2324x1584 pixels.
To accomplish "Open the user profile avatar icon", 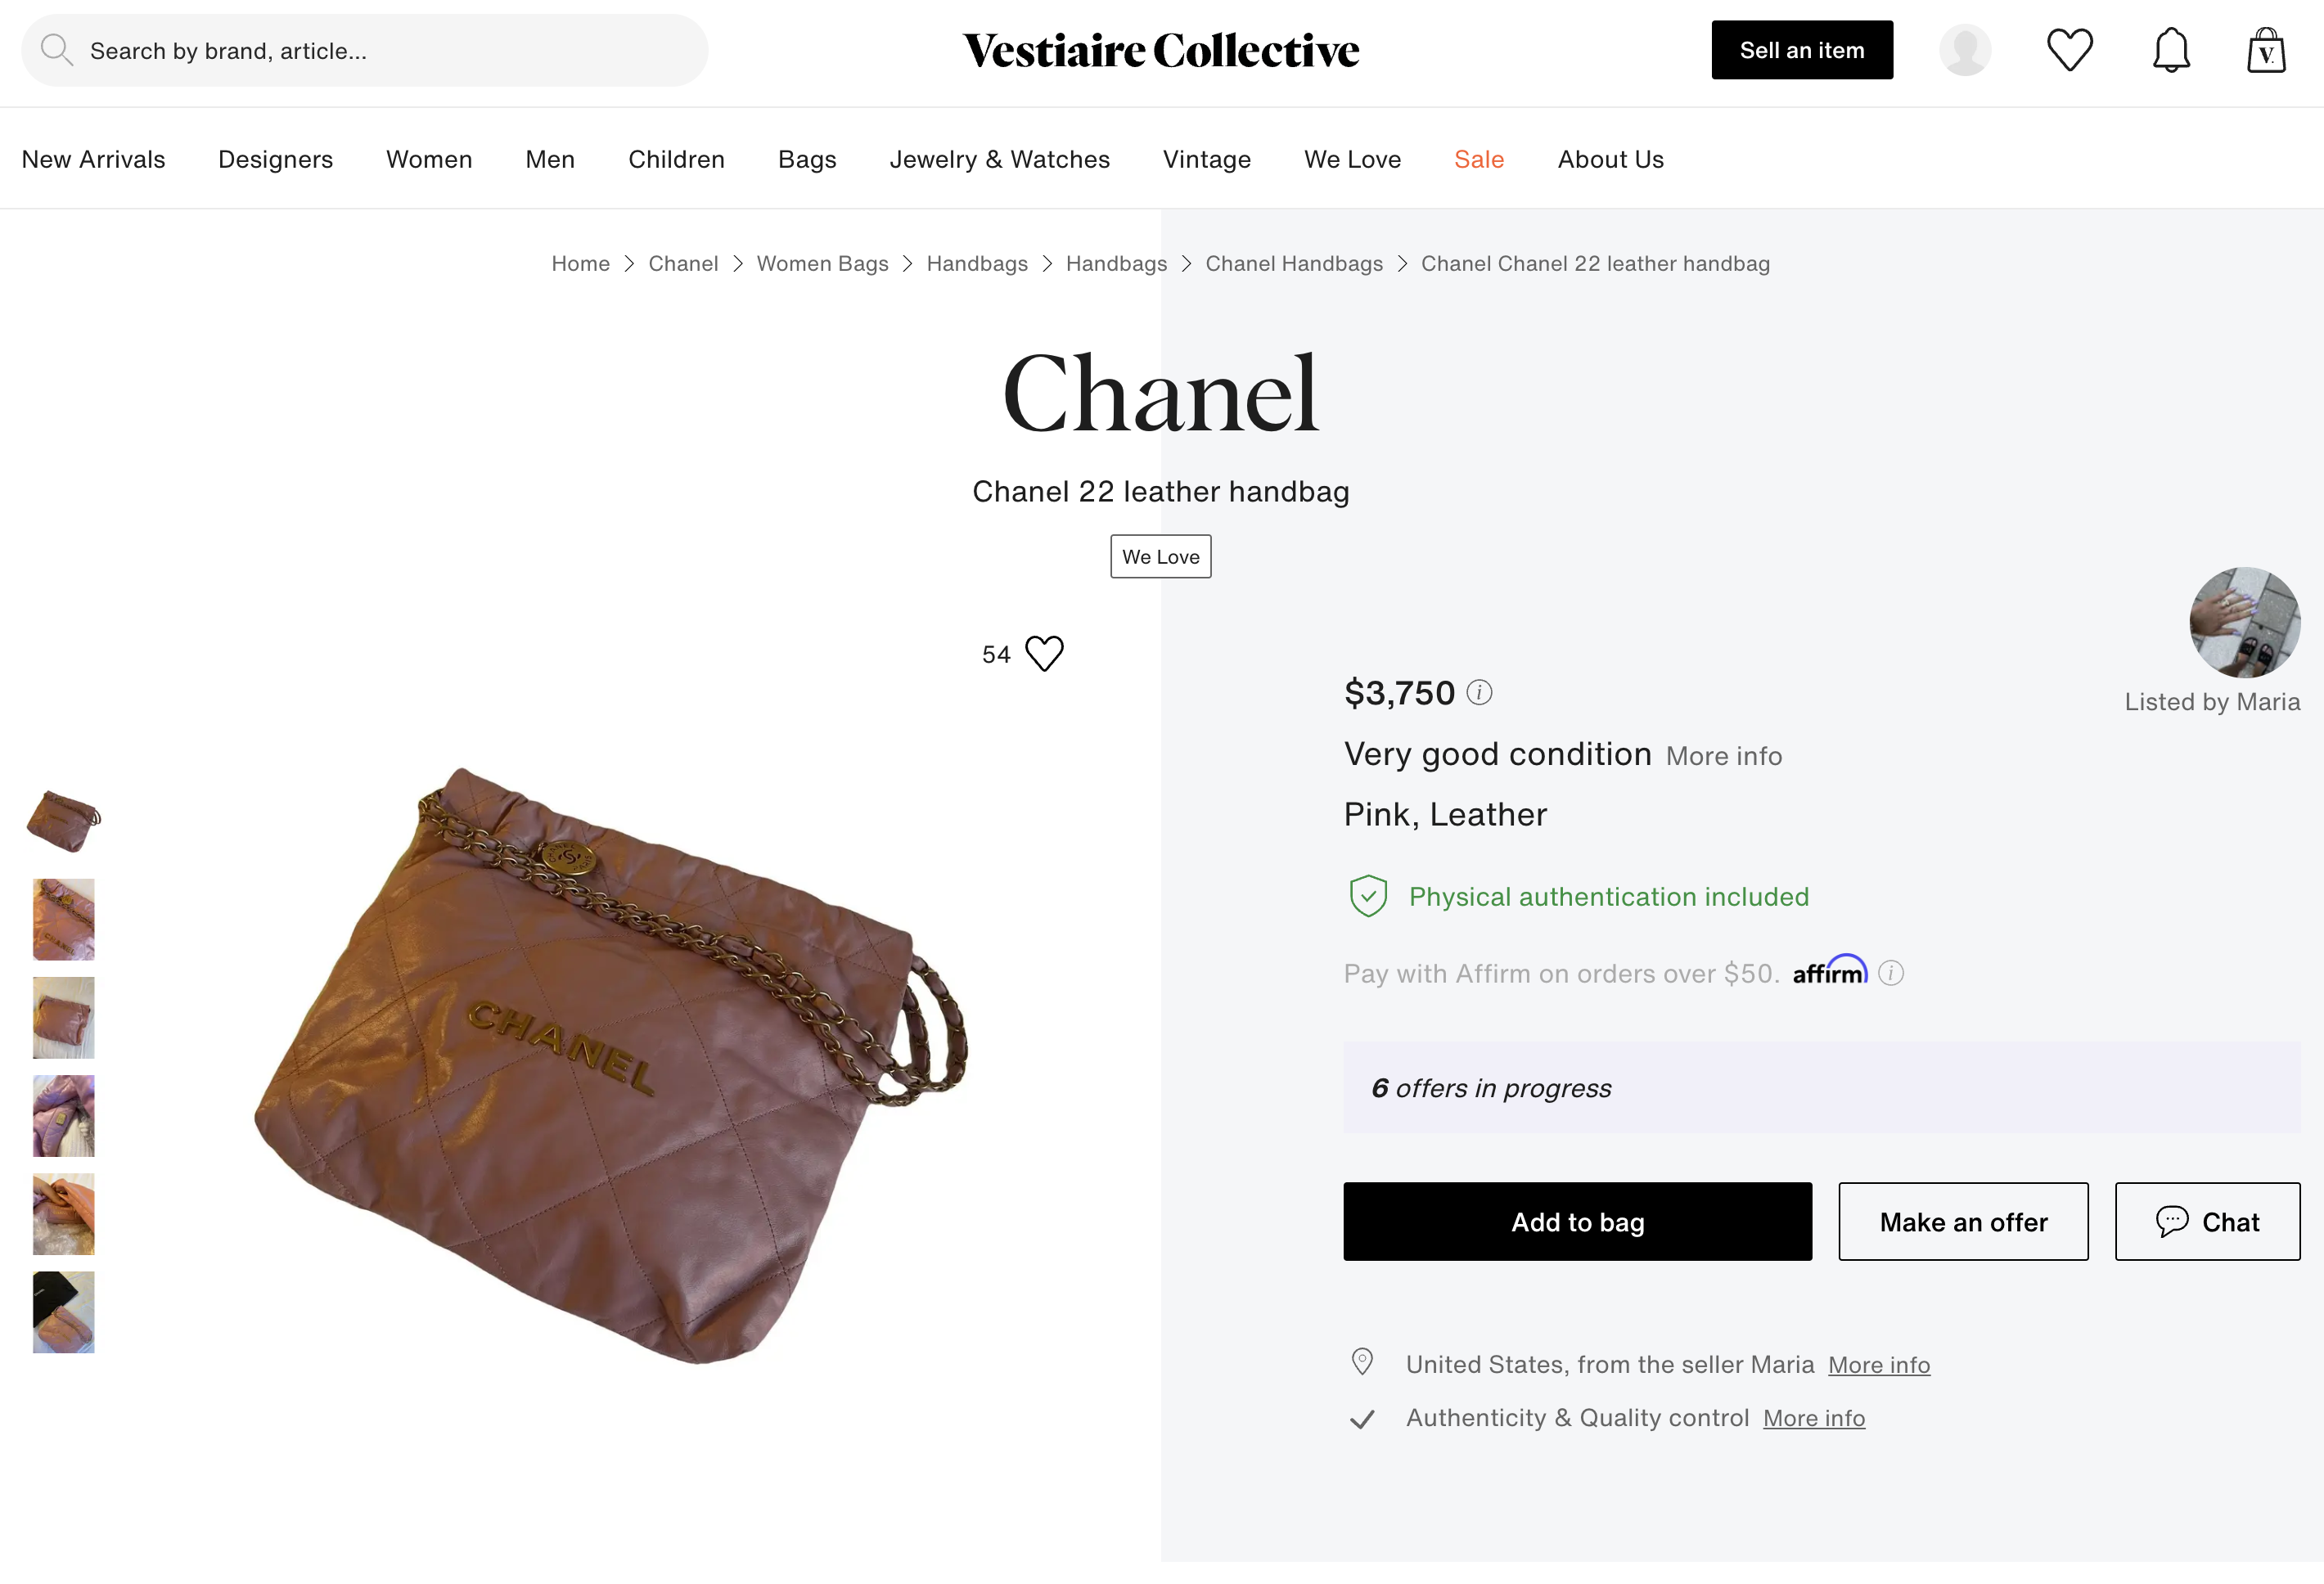I will tap(1965, 50).
